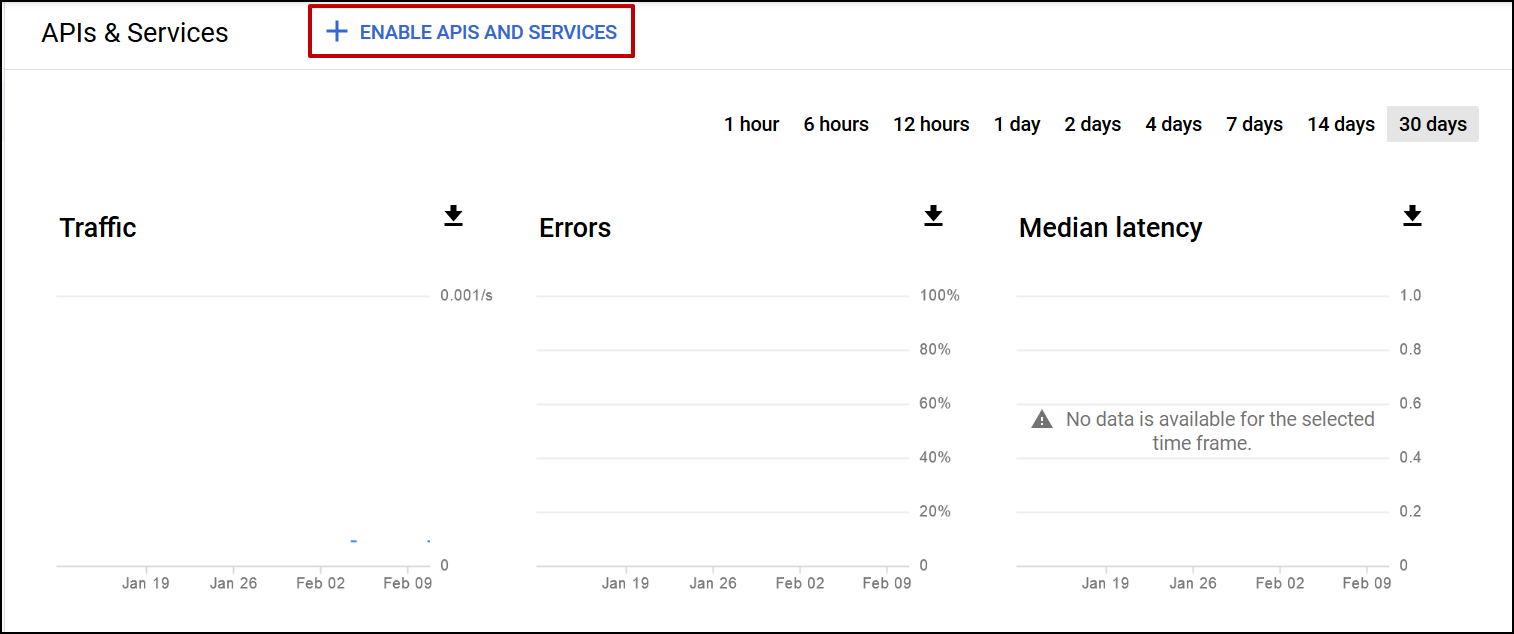
Task: Open ENABLE APIS AND SERVICES
Action: [x=487, y=32]
